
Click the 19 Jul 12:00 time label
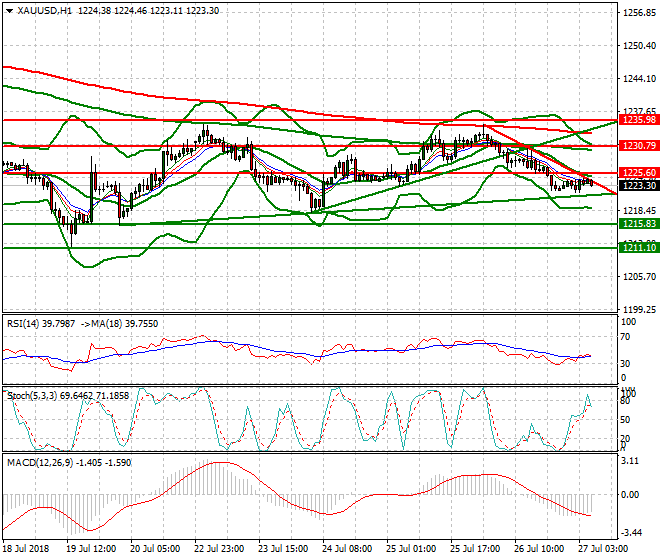tap(90, 549)
